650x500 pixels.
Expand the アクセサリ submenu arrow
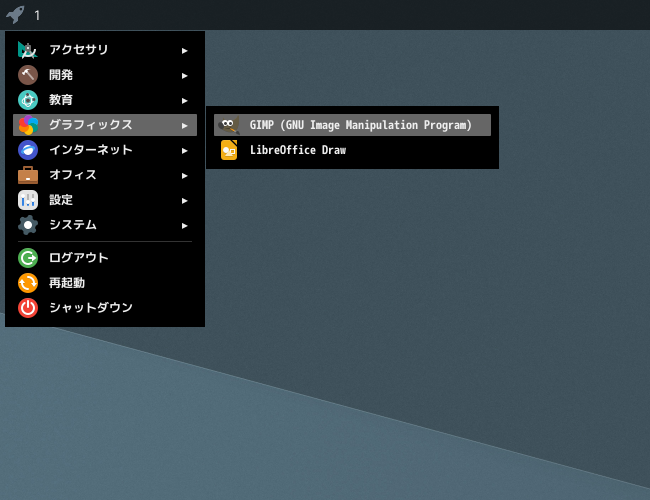[x=184, y=51]
